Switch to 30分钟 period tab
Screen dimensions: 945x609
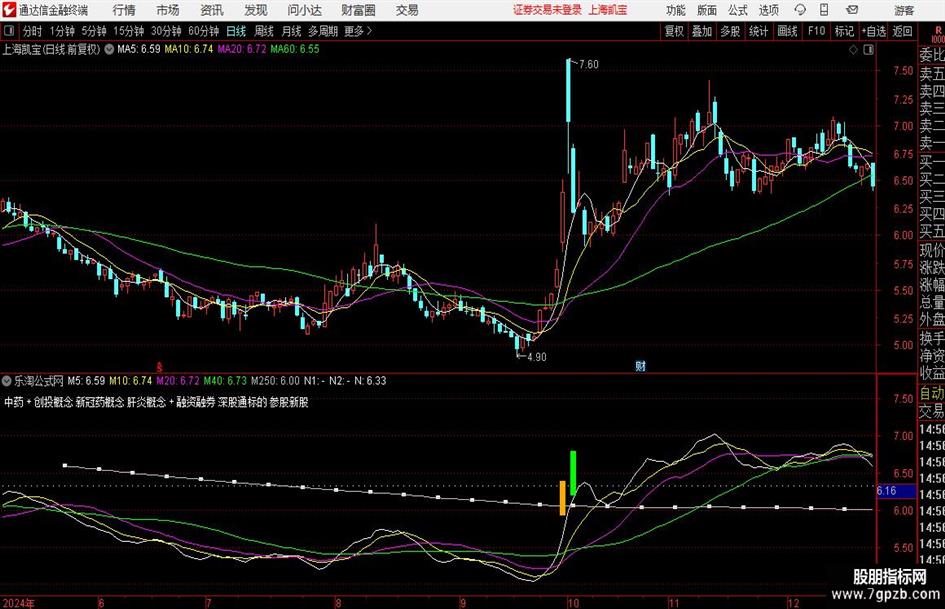[x=166, y=31]
